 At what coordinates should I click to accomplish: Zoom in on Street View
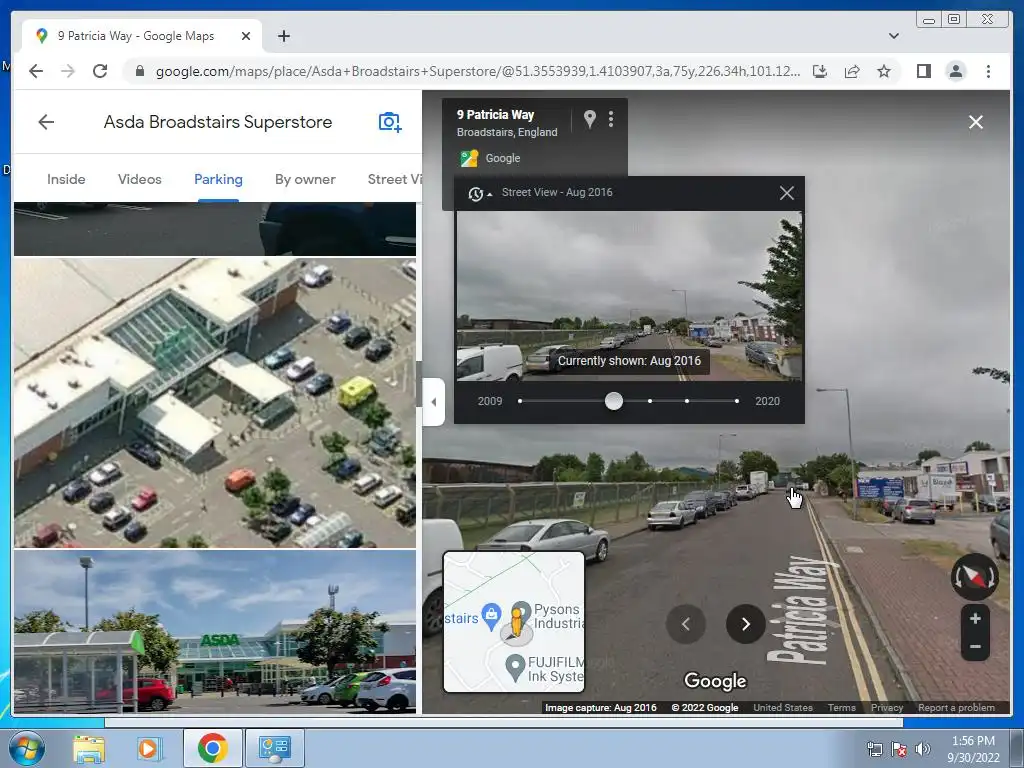(x=975, y=618)
